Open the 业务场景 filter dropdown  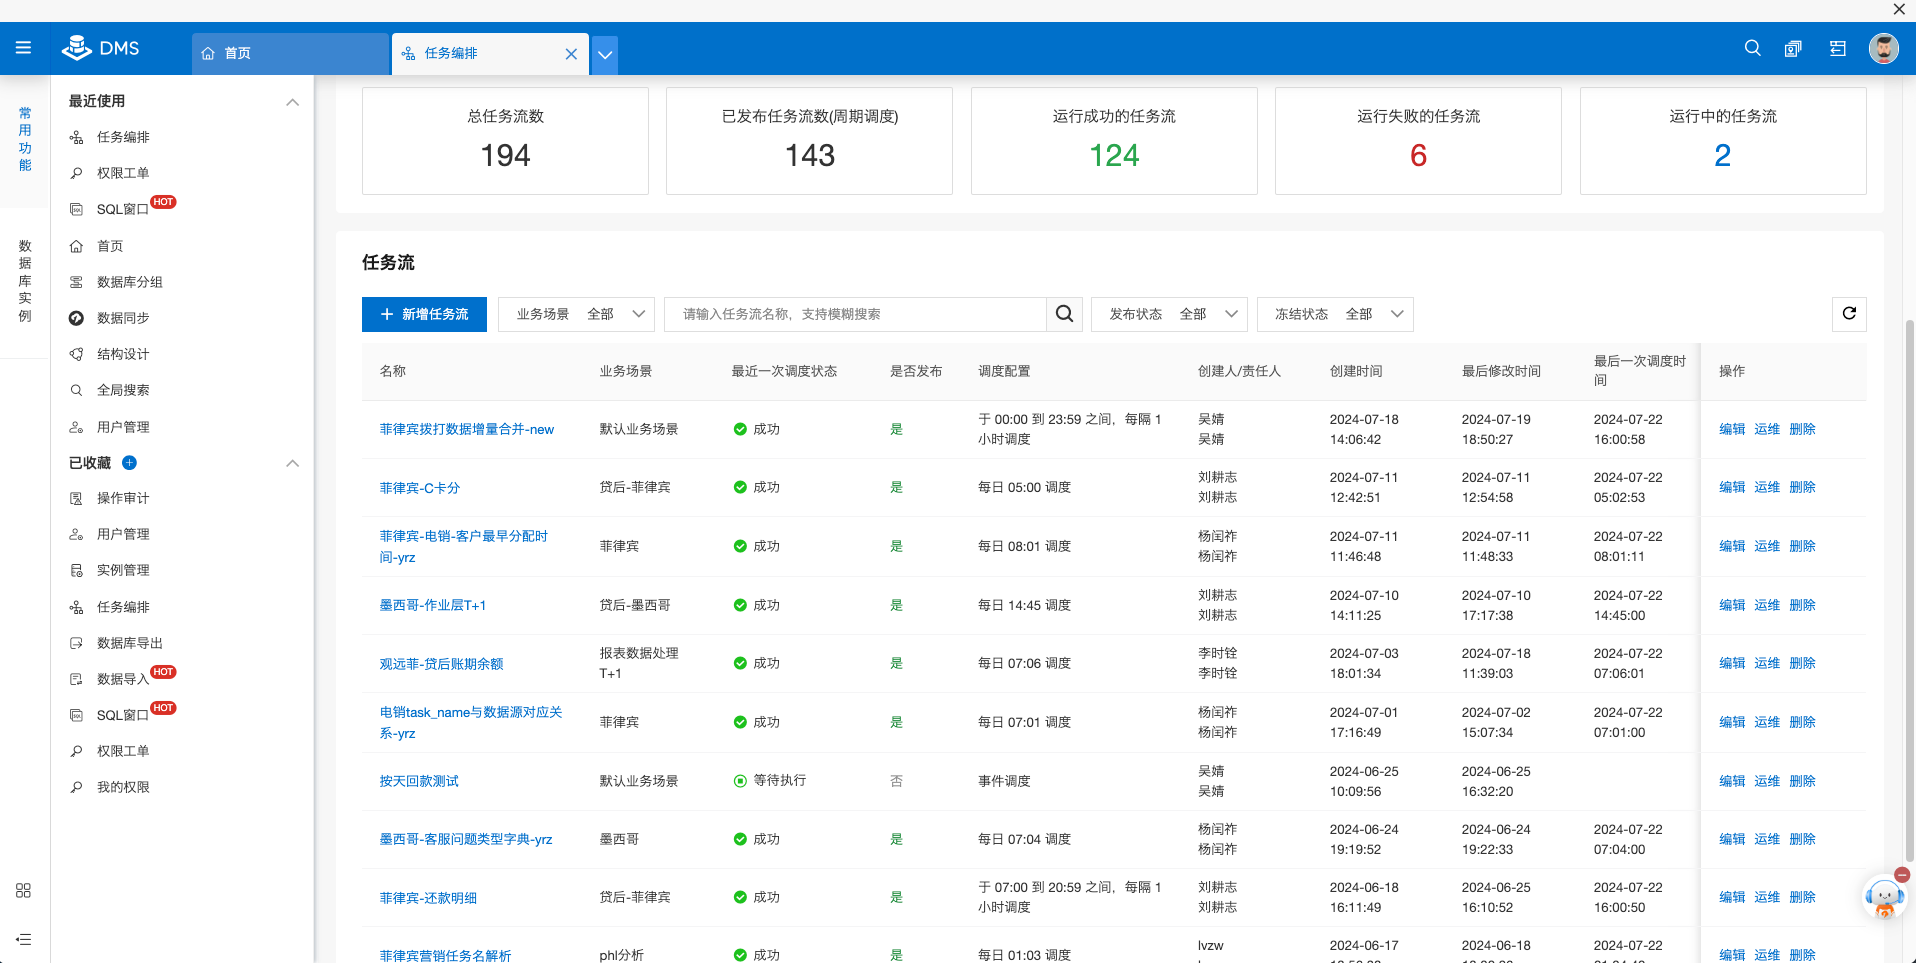coord(577,314)
